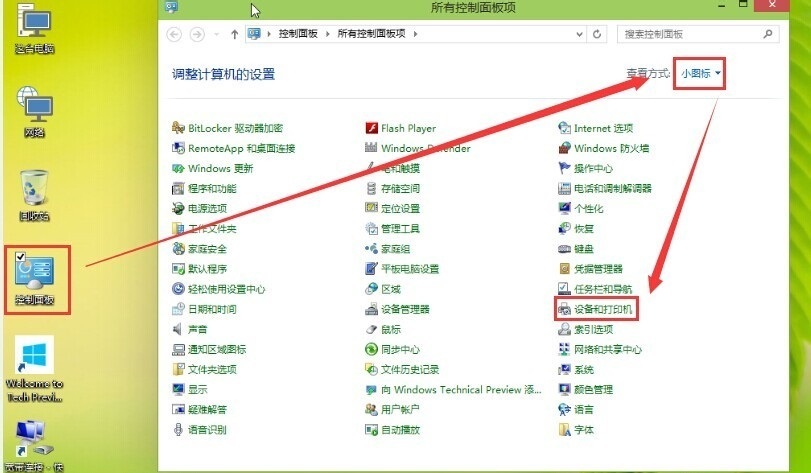Open the 疑难解答 link
Viewport: 811px width, 473px height.
click(x=207, y=410)
